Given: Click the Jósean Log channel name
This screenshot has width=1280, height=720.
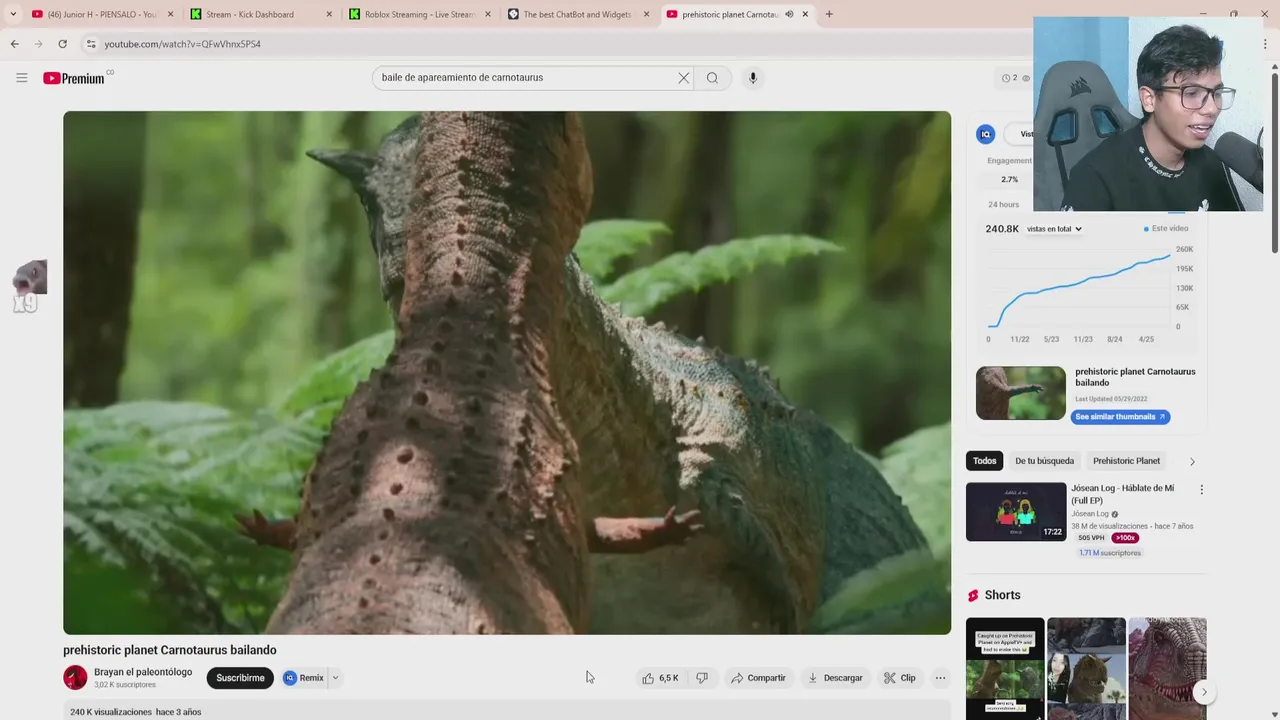Looking at the screenshot, I should point(1090,514).
